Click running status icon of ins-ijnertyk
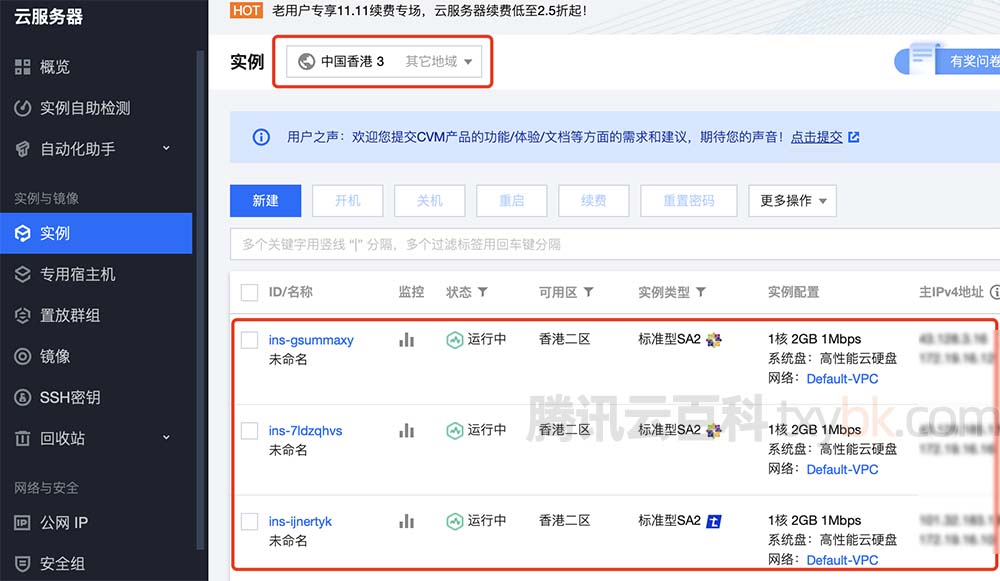 click(455, 521)
